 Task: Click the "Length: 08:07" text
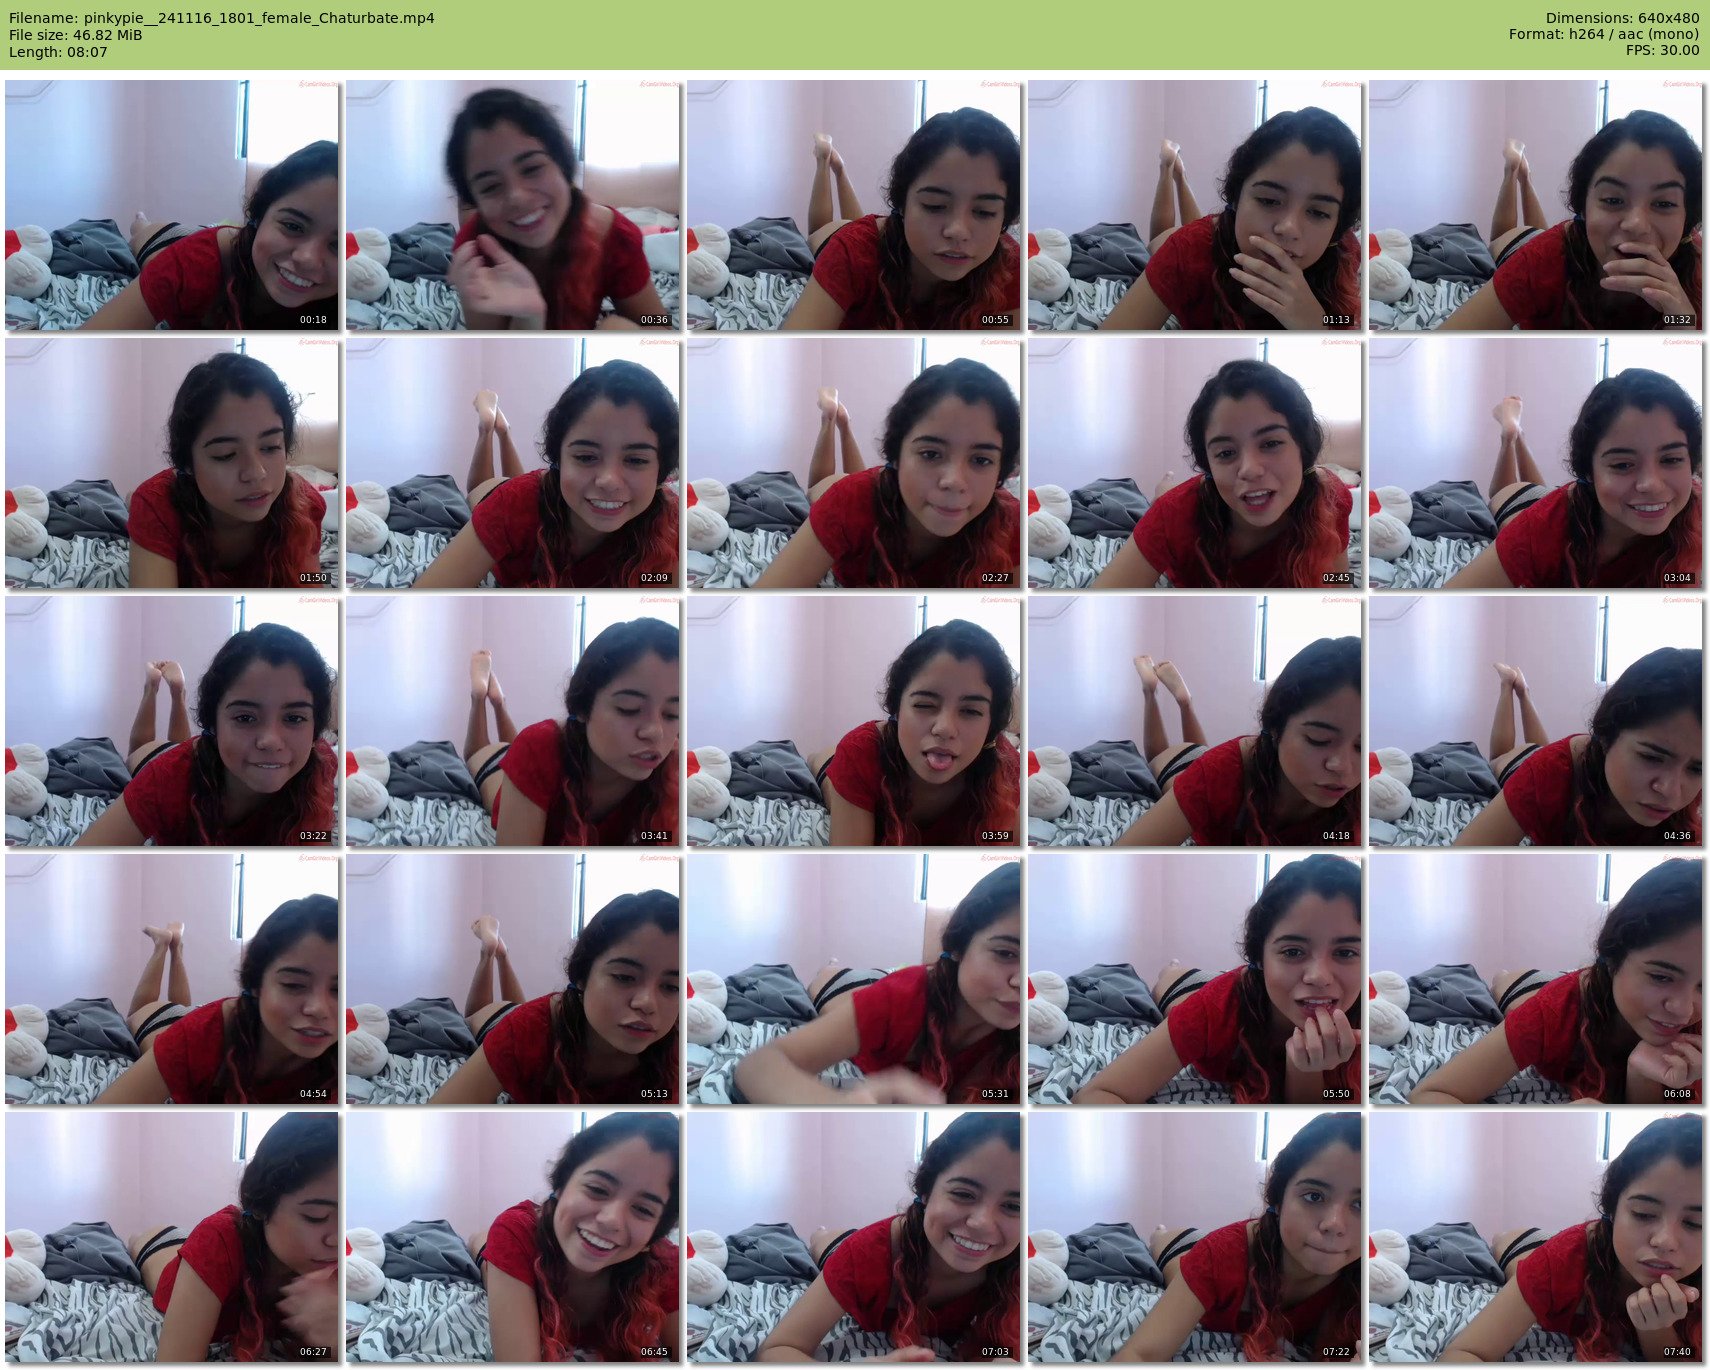[x=58, y=52]
